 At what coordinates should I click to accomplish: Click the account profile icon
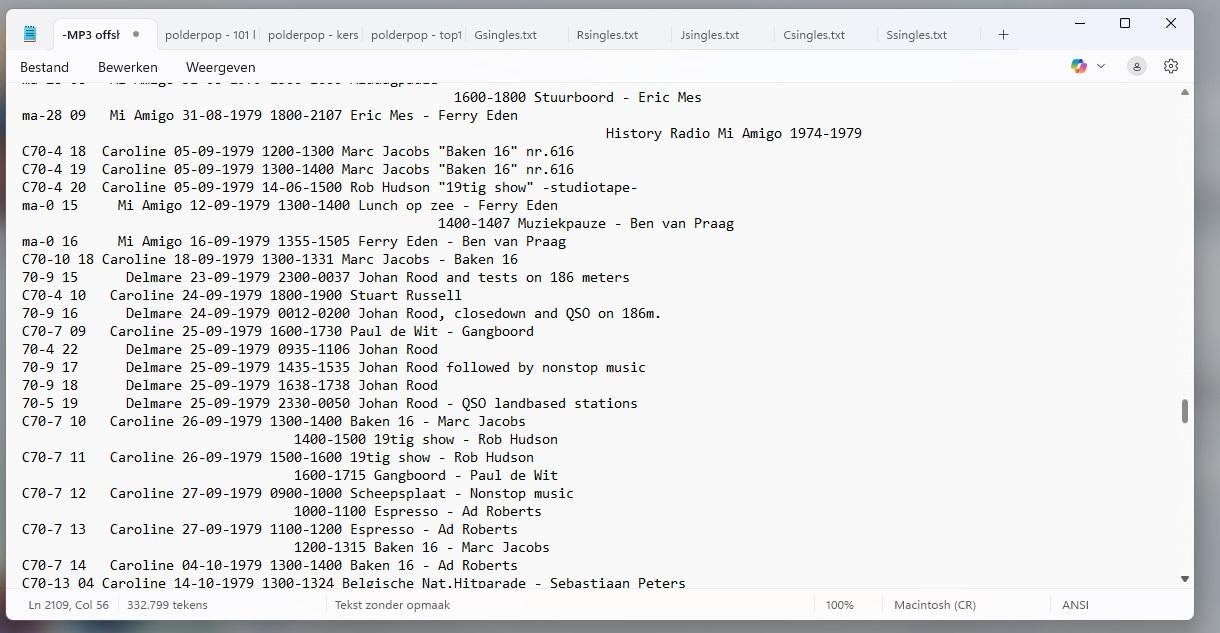click(x=1137, y=66)
